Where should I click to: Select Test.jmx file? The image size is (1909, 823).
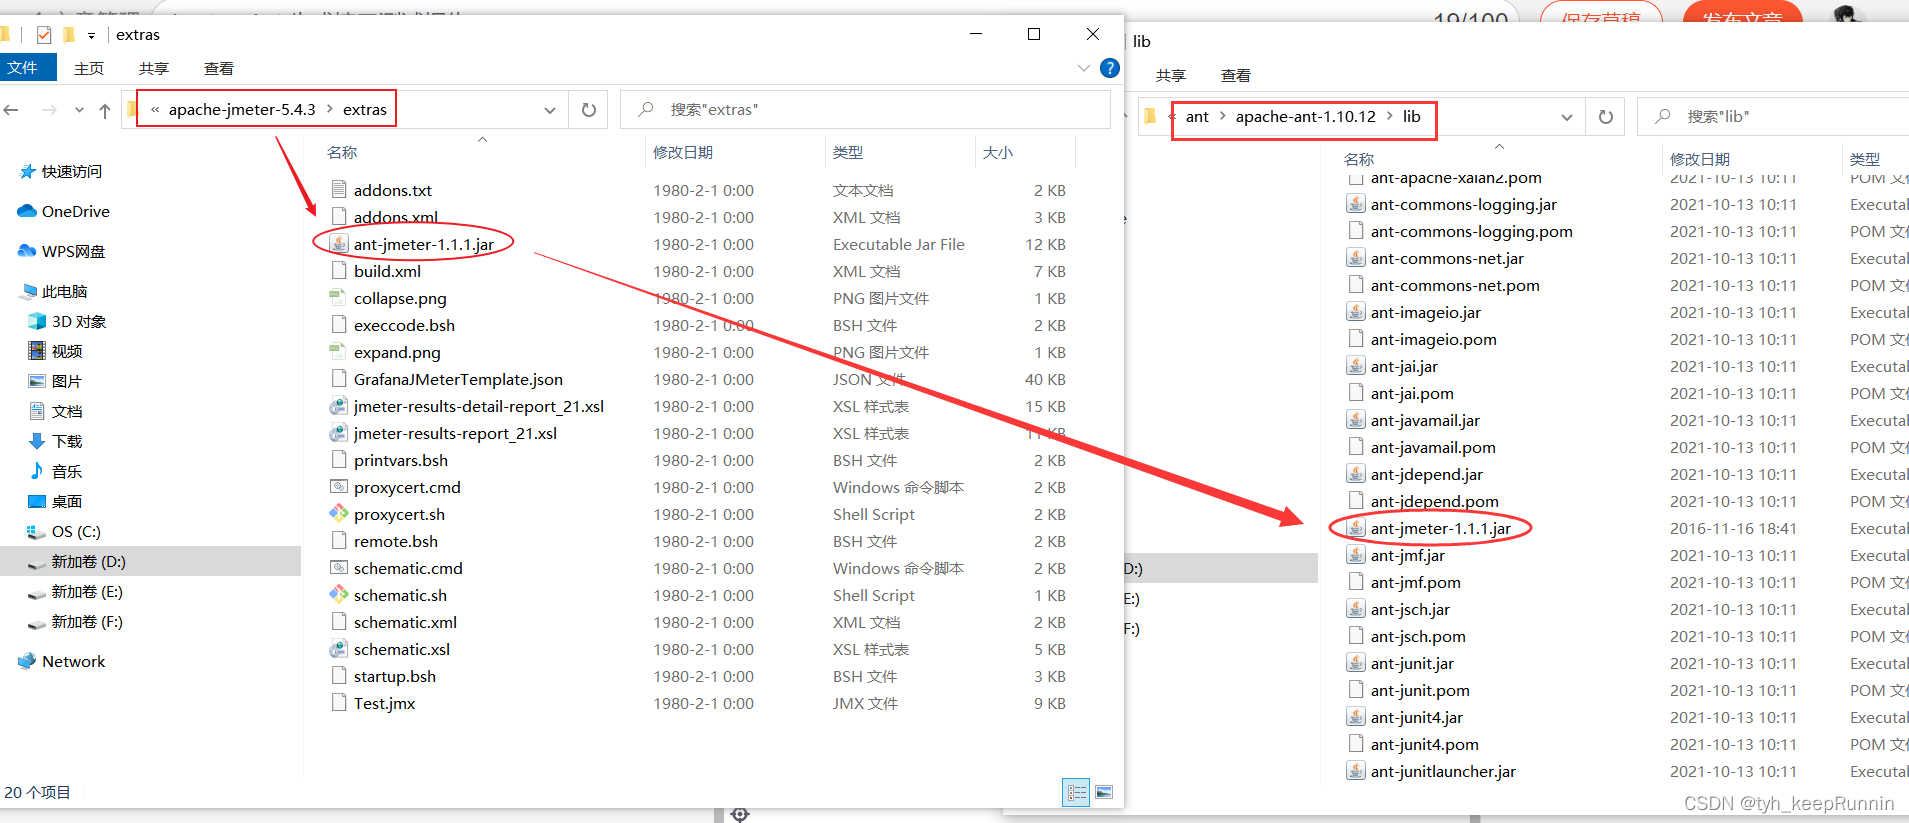tap(384, 703)
